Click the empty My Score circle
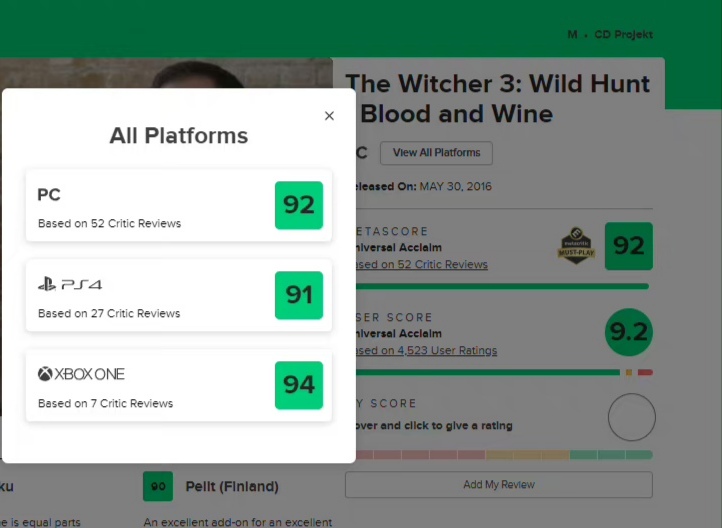This screenshot has height=528, width=722. pyautogui.click(x=631, y=417)
